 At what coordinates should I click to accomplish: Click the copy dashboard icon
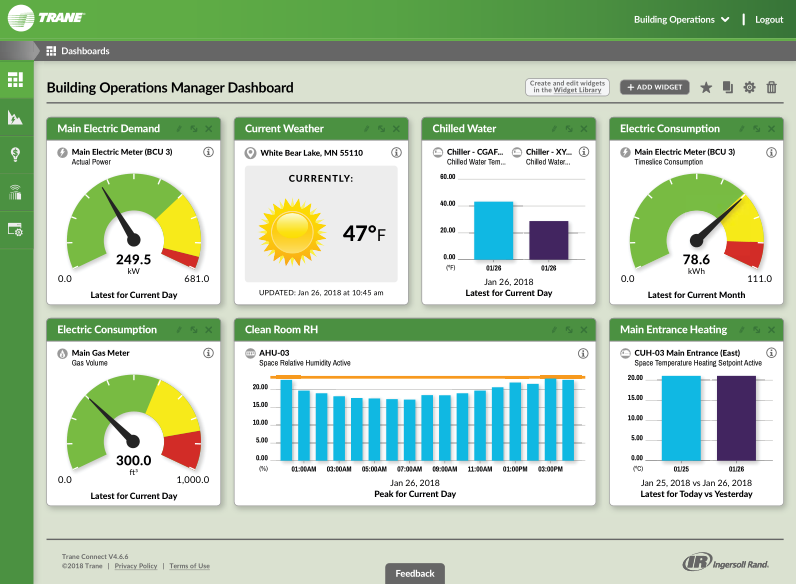pyautogui.click(x=728, y=88)
